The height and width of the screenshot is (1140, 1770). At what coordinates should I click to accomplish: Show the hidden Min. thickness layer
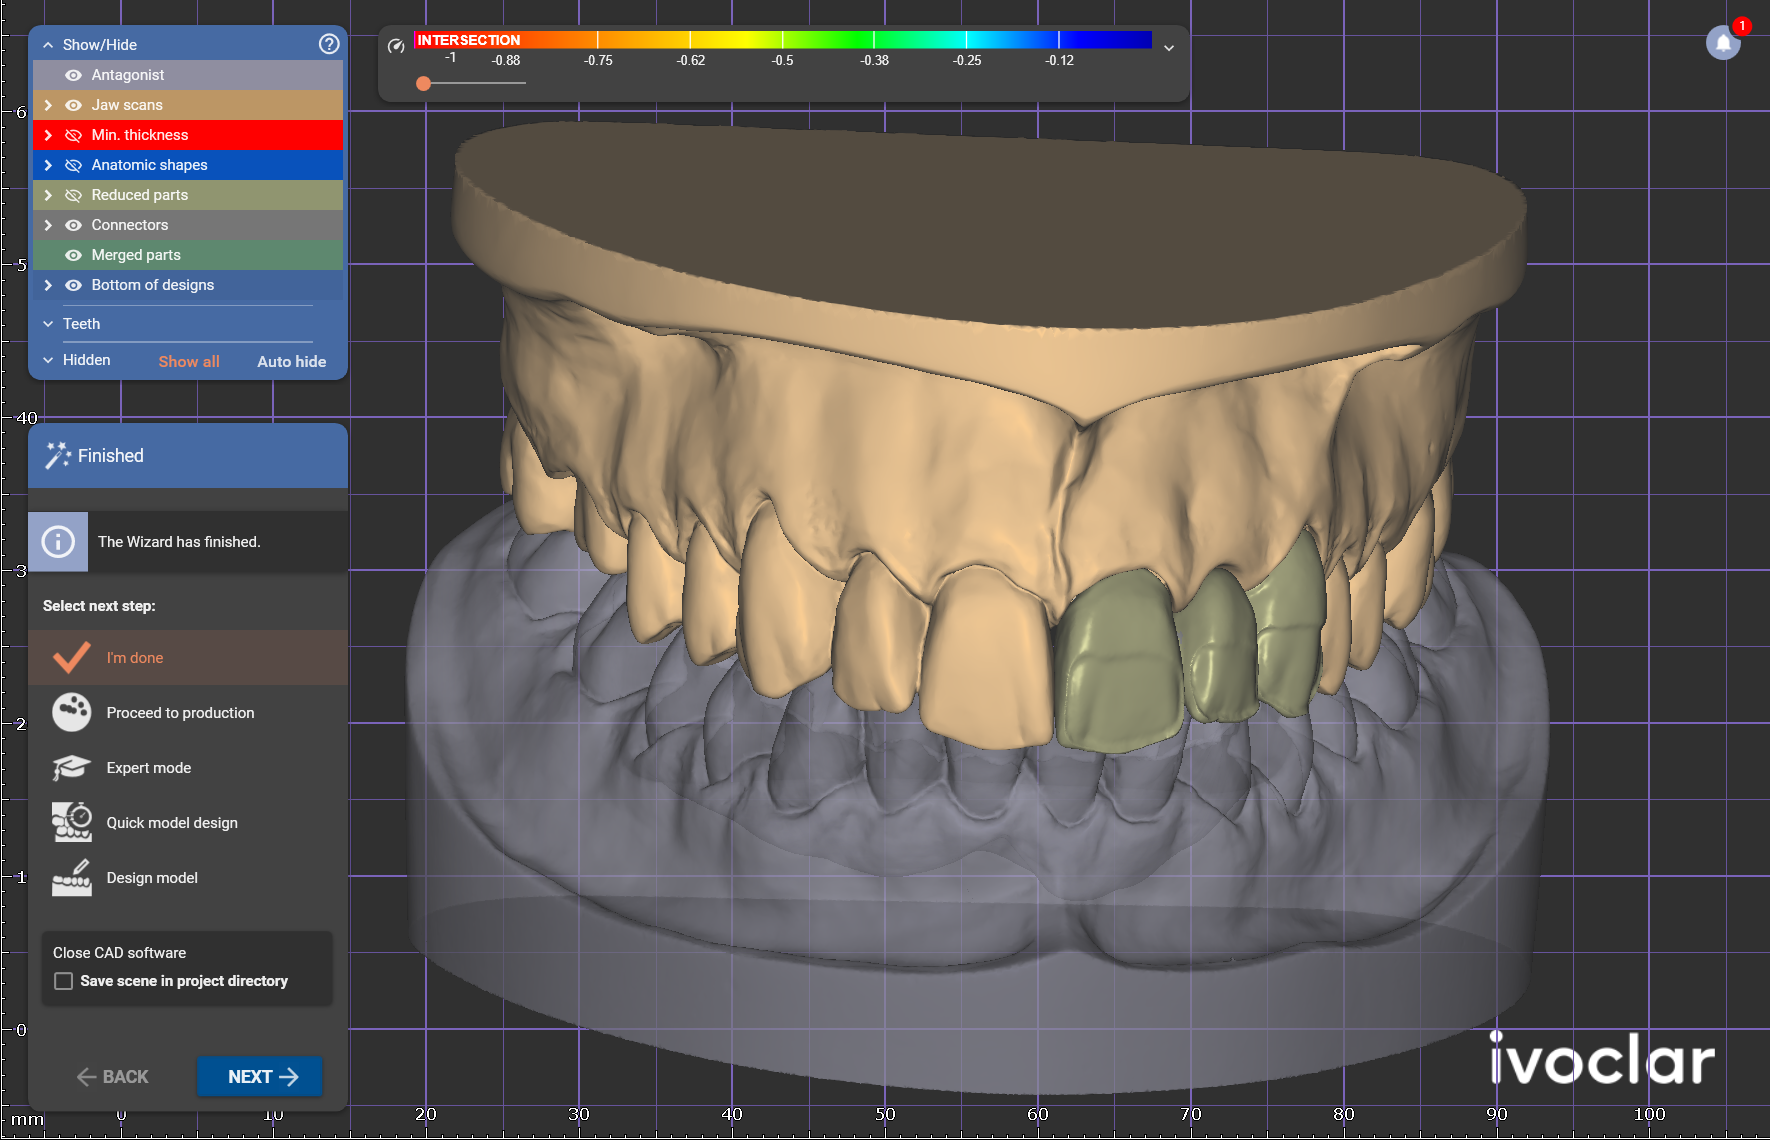(x=73, y=135)
